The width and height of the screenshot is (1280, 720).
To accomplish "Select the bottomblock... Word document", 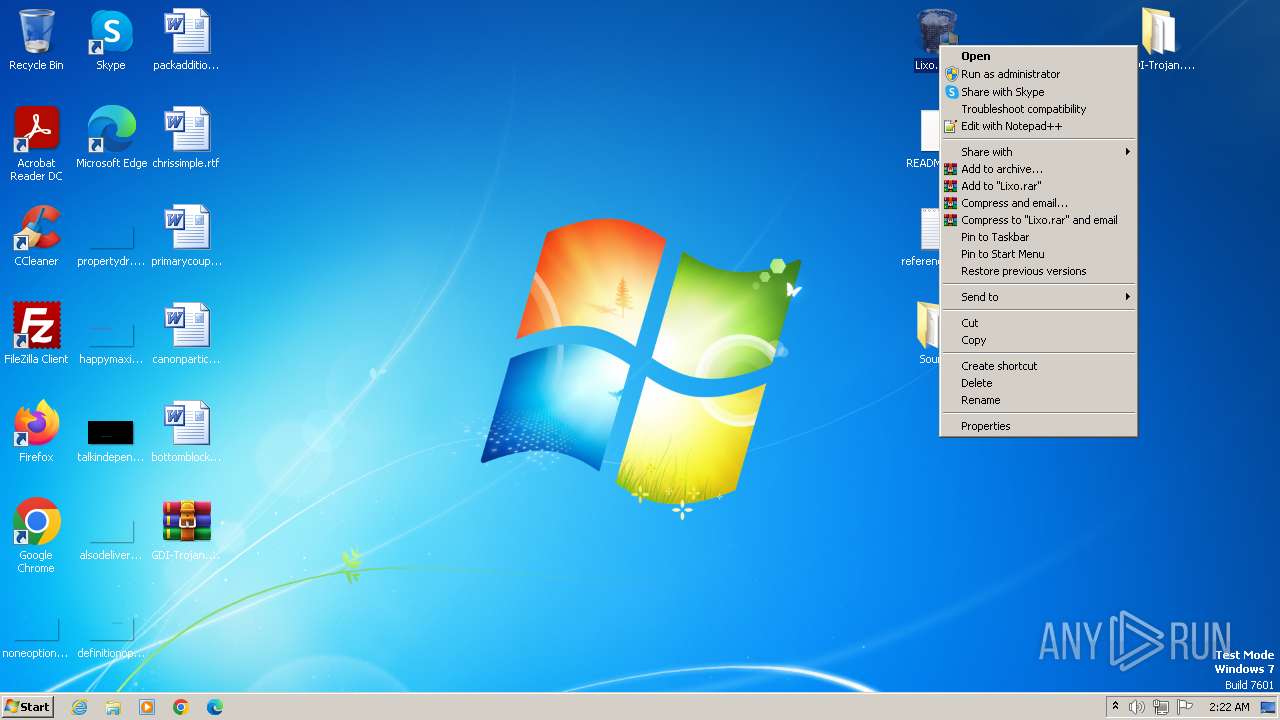I will 186,433.
